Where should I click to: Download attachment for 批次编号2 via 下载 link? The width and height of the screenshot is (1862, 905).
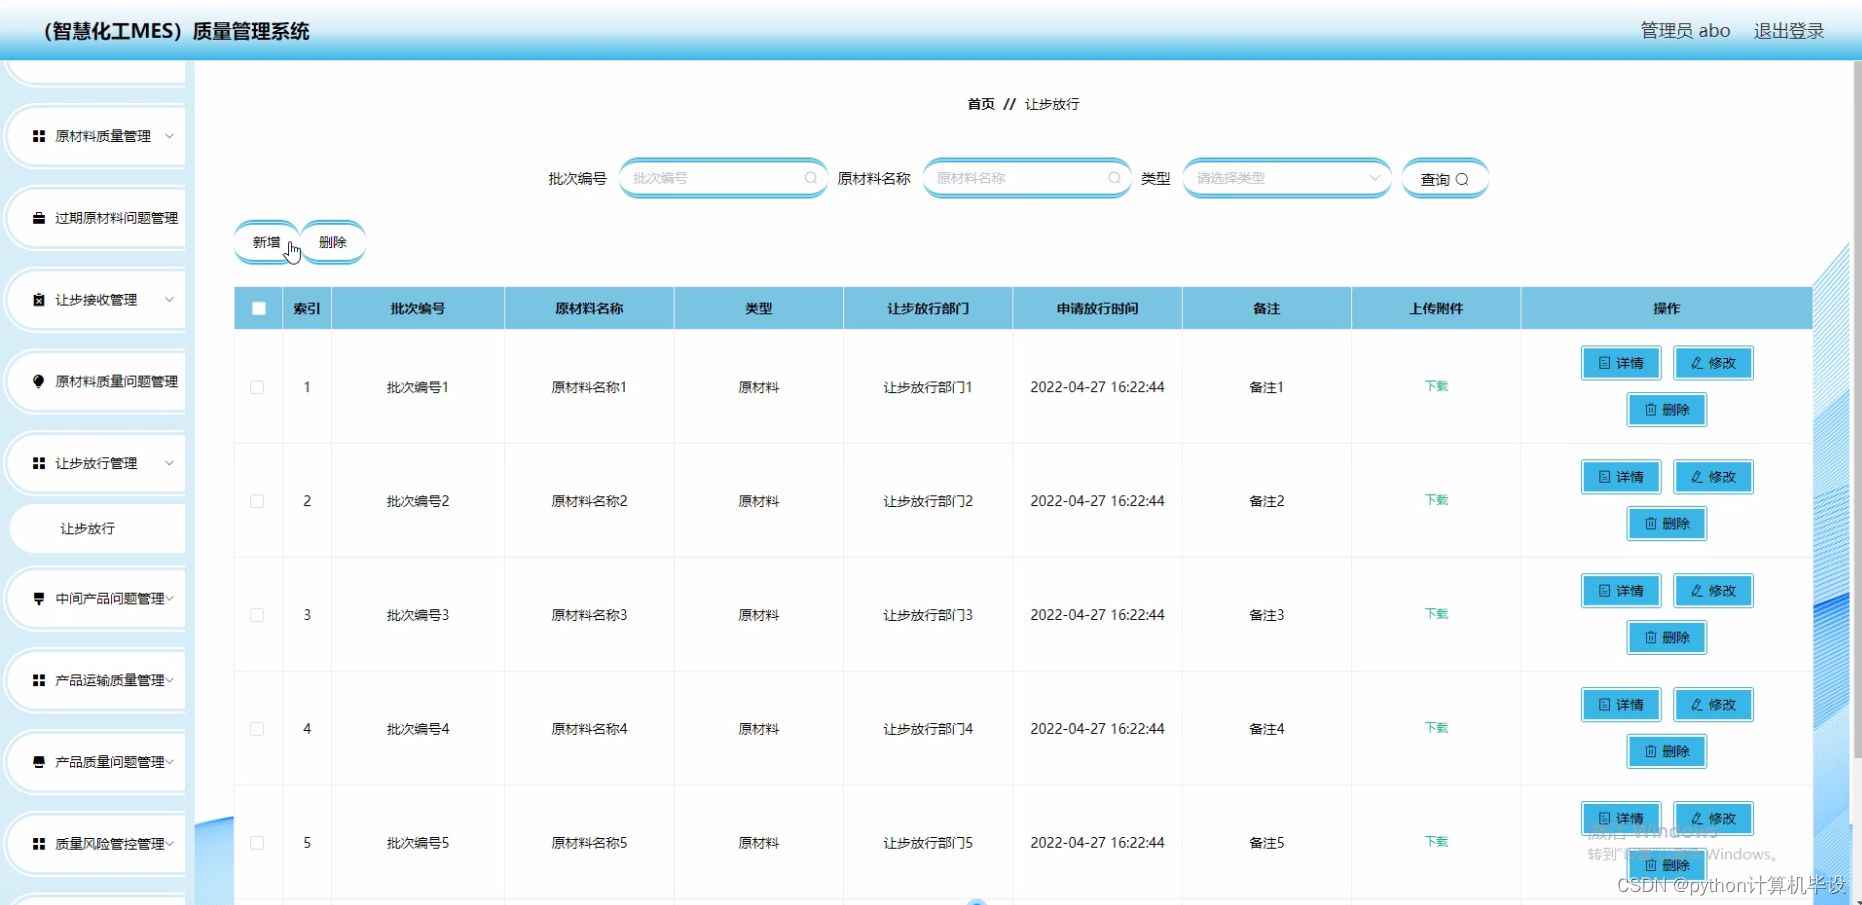[x=1436, y=500]
